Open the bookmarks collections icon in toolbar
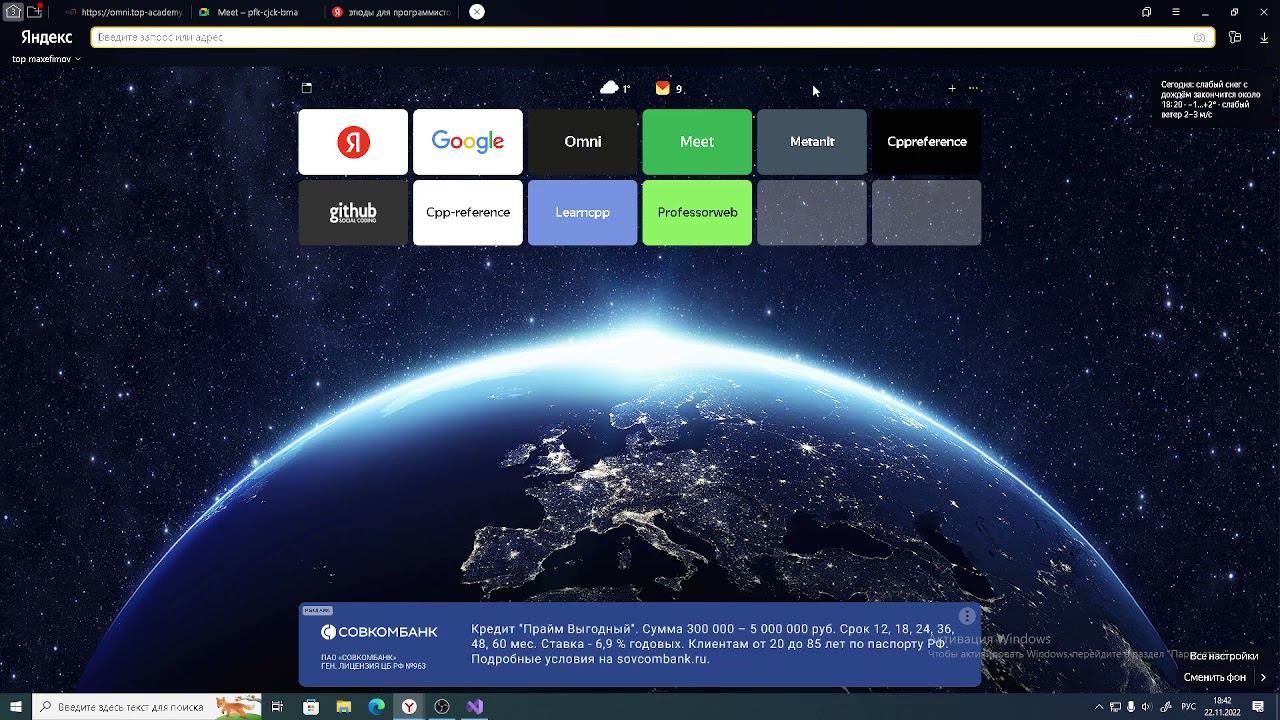This screenshot has width=1280, height=720. pos(1235,37)
